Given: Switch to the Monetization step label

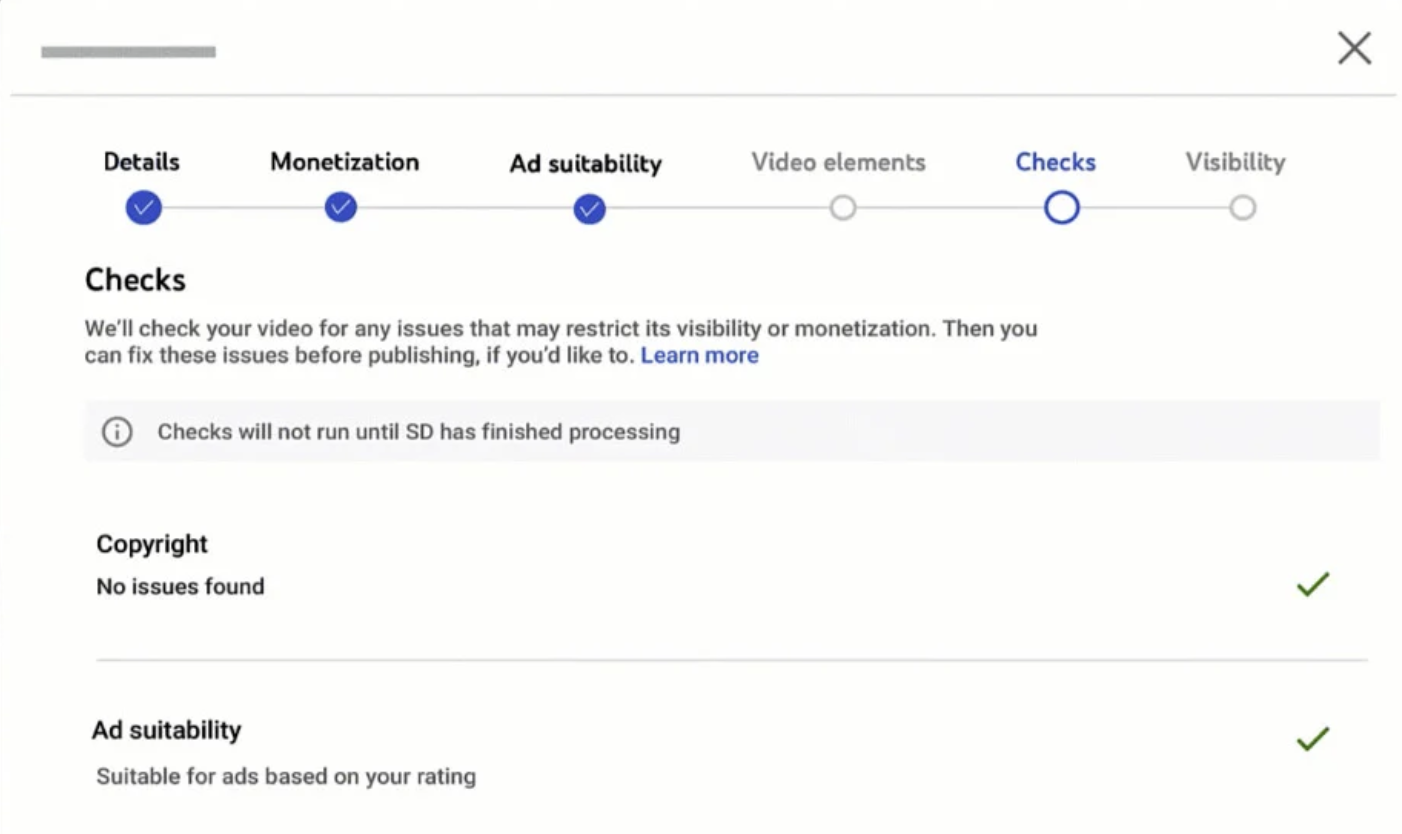Looking at the screenshot, I should (344, 162).
